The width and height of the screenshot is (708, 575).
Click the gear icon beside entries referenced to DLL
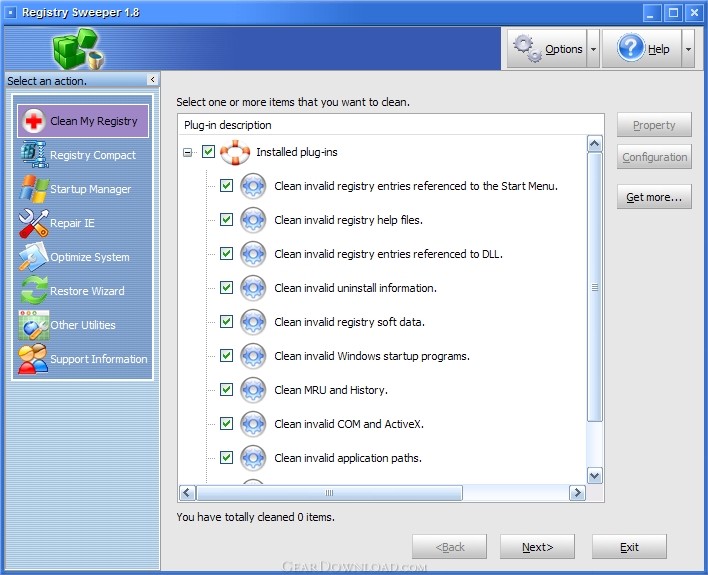pyautogui.click(x=253, y=254)
